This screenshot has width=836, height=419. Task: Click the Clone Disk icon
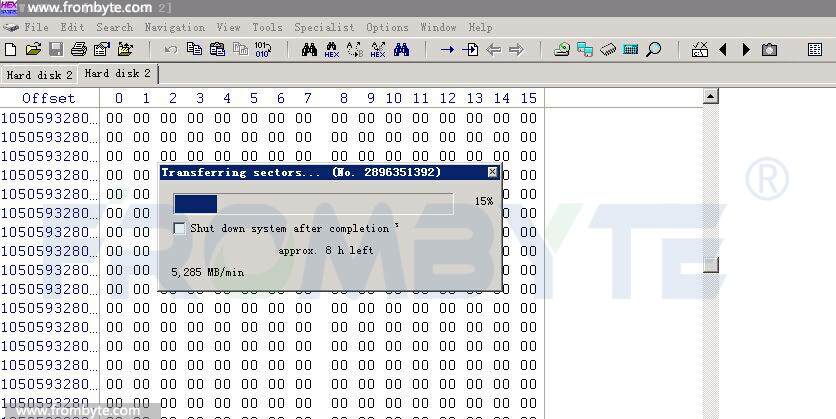(x=585, y=50)
